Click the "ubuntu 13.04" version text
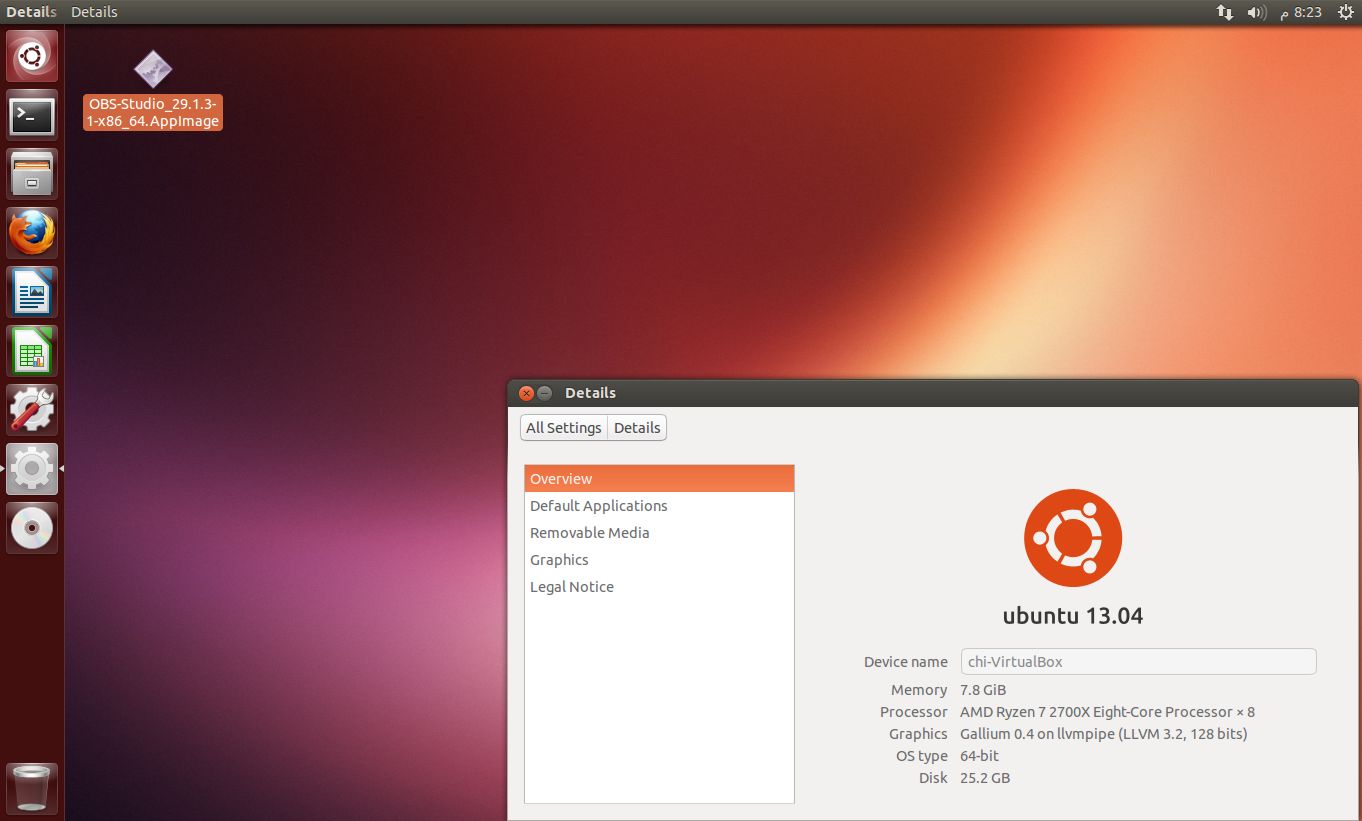 click(x=1073, y=615)
